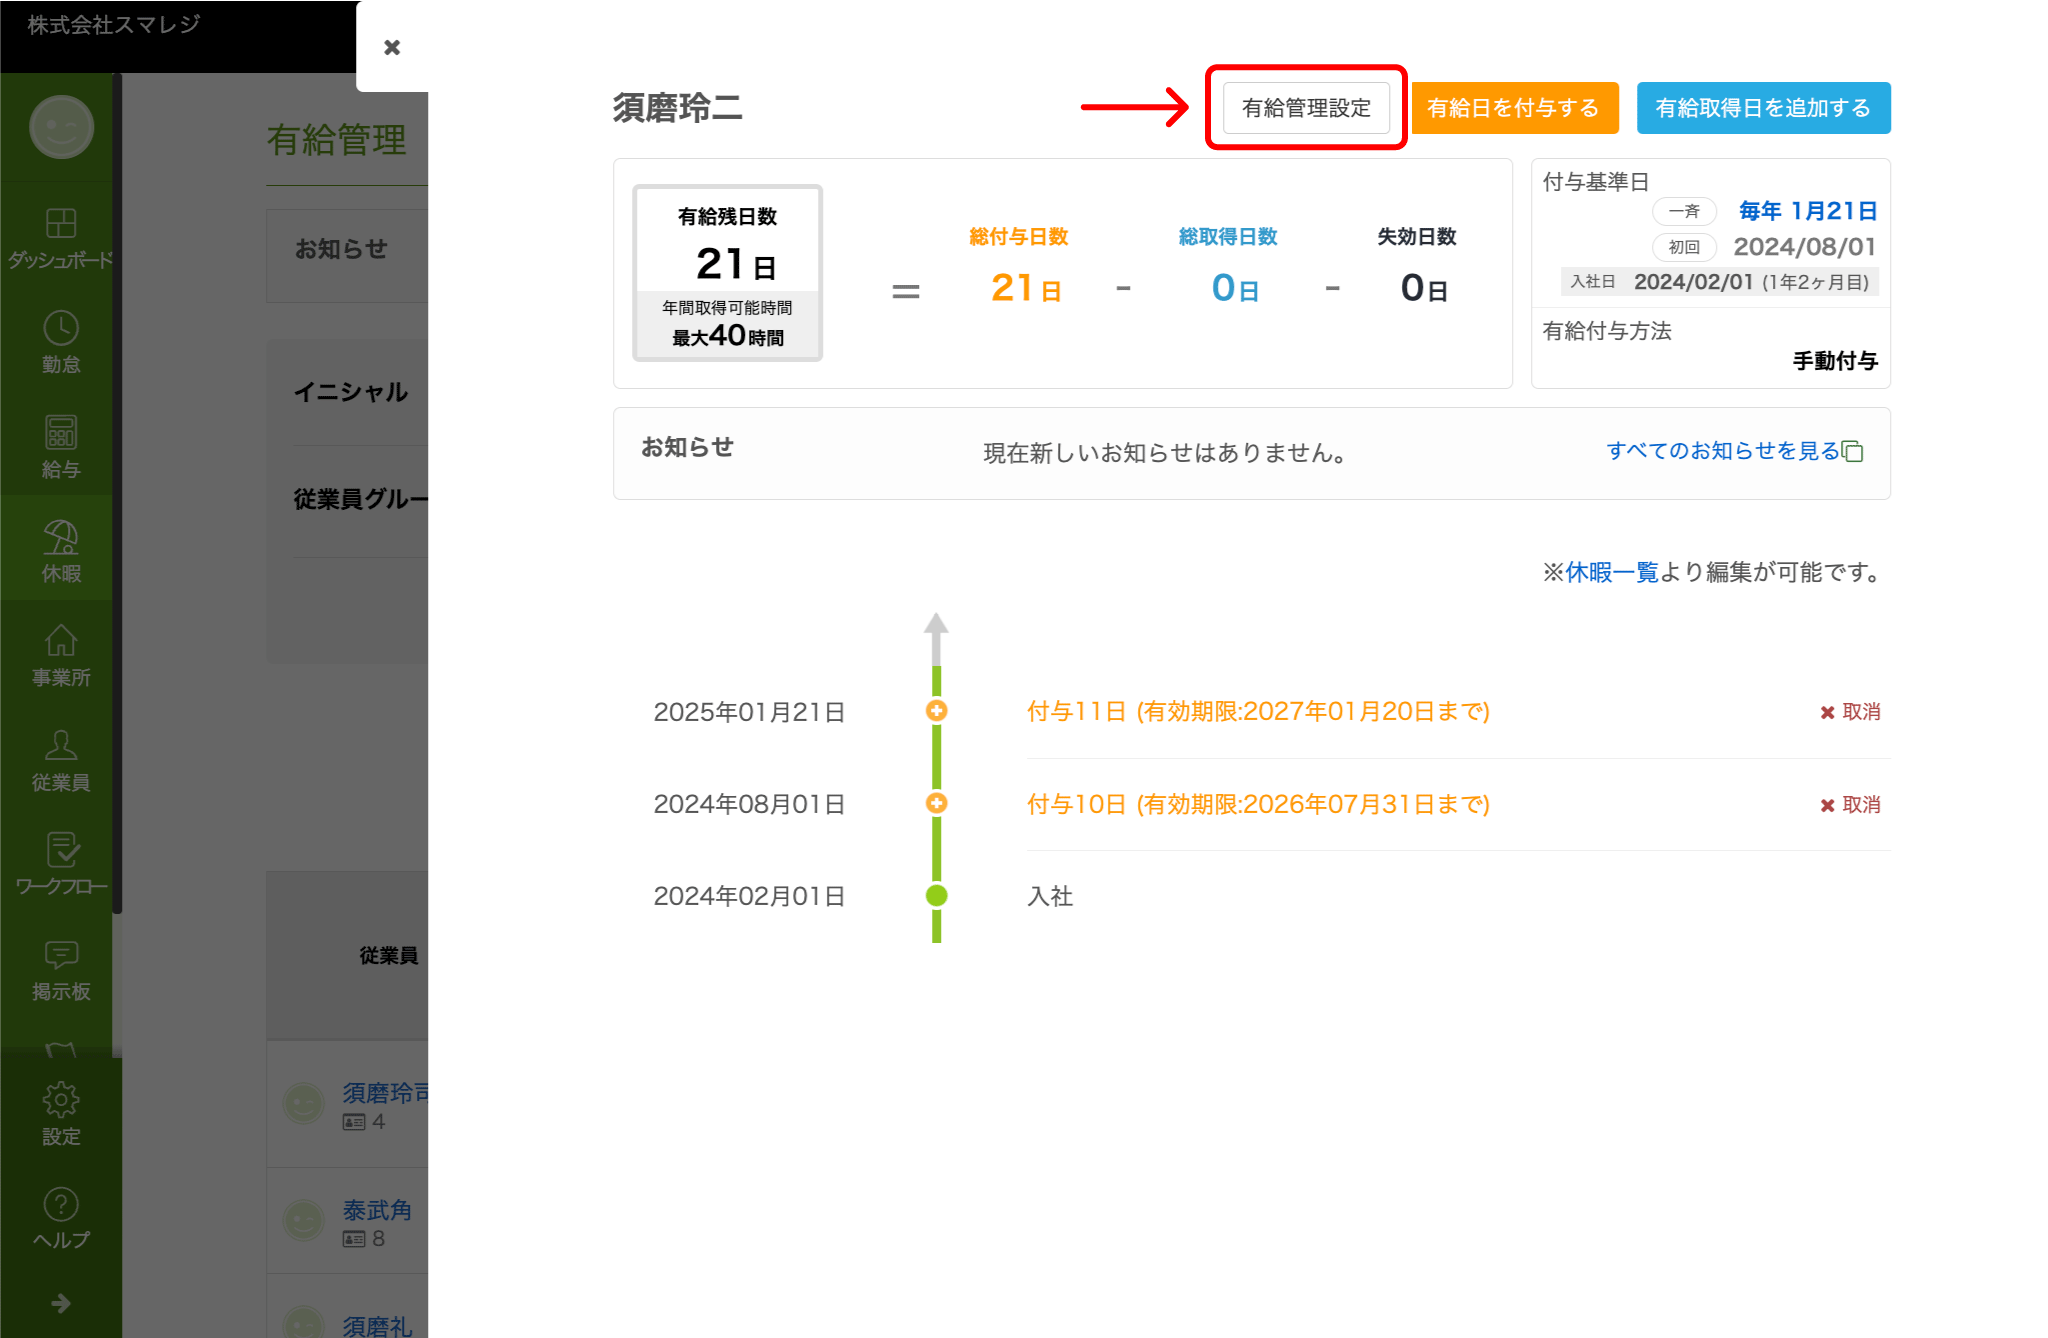
Task: Click the user avatar smiley in sidebar
Action: point(61,127)
